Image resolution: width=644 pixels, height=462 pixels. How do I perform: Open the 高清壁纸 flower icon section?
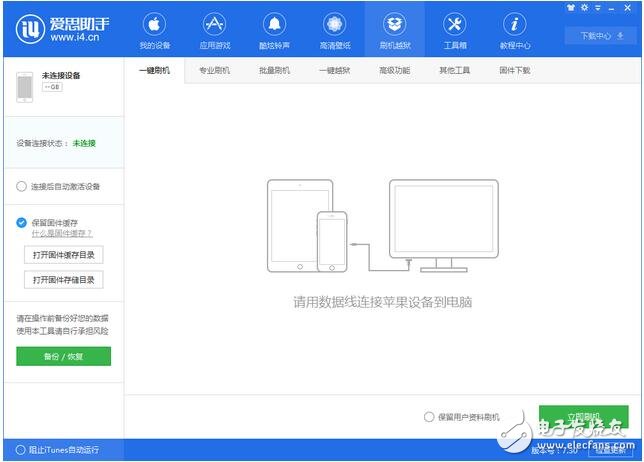(335, 31)
